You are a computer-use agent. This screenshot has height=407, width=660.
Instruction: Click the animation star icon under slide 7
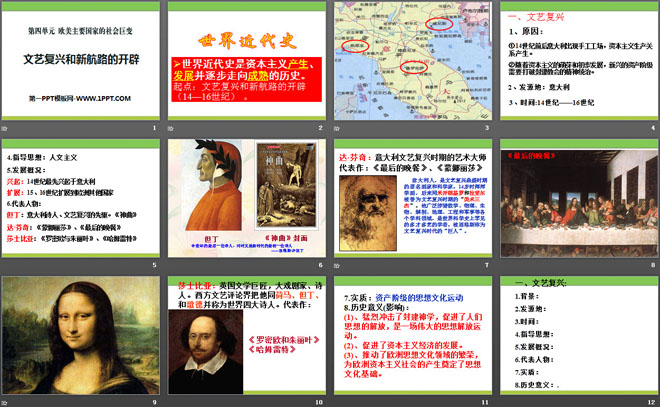pyautogui.click(x=337, y=265)
